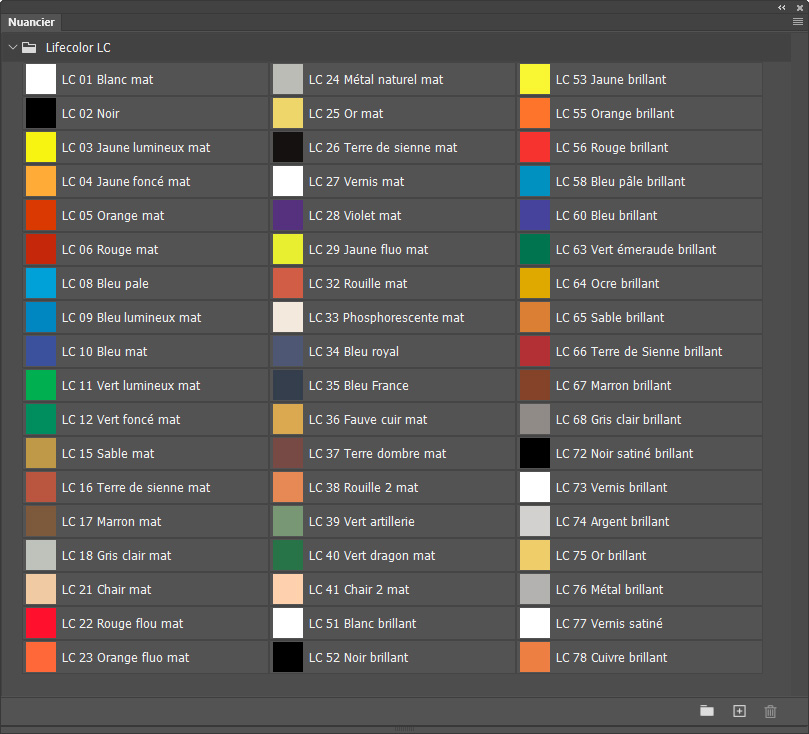Pick the LC 16 Terre de sienne mat swatch
This screenshot has height=734, width=809.
(41, 488)
